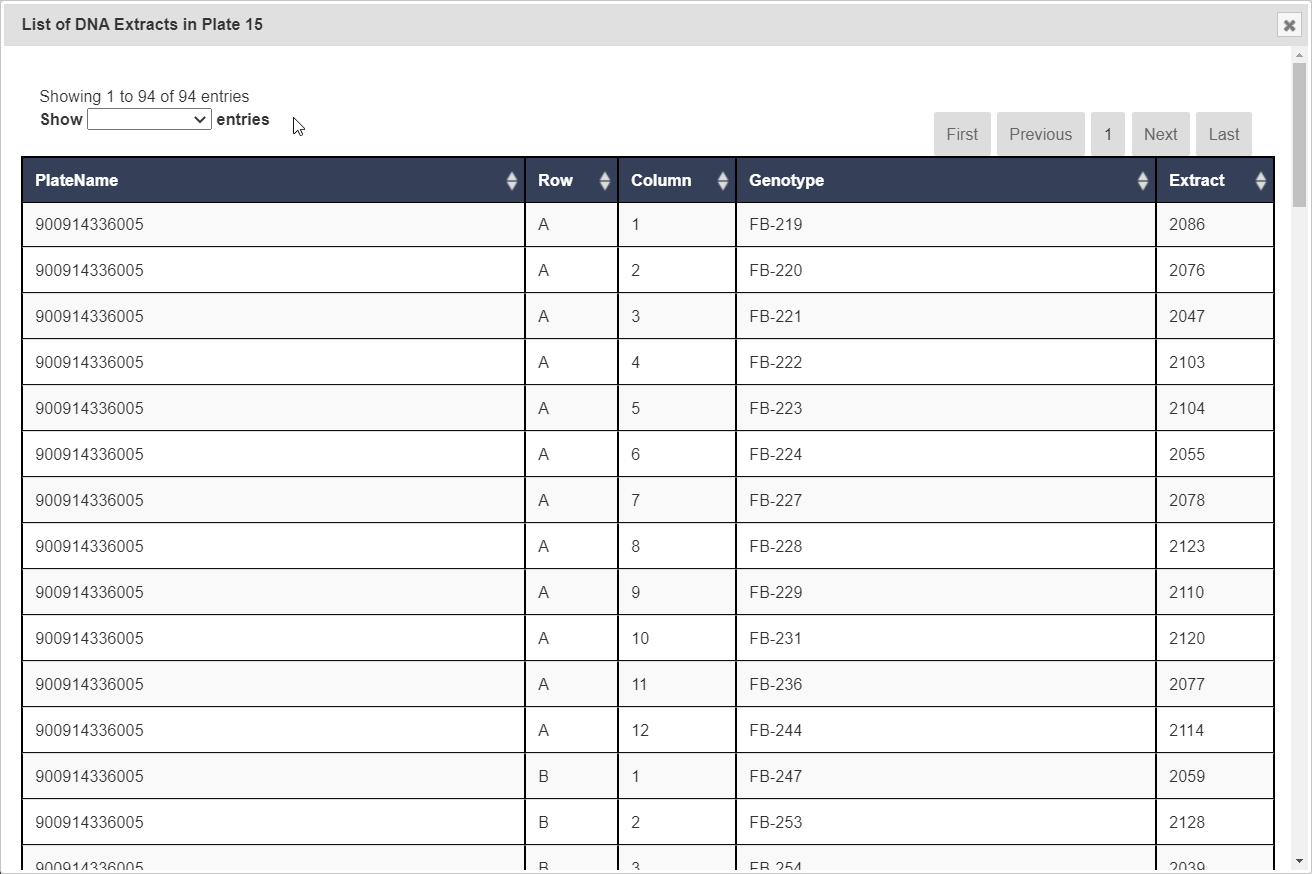Click the Genotype column sort arrows

(1142, 181)
